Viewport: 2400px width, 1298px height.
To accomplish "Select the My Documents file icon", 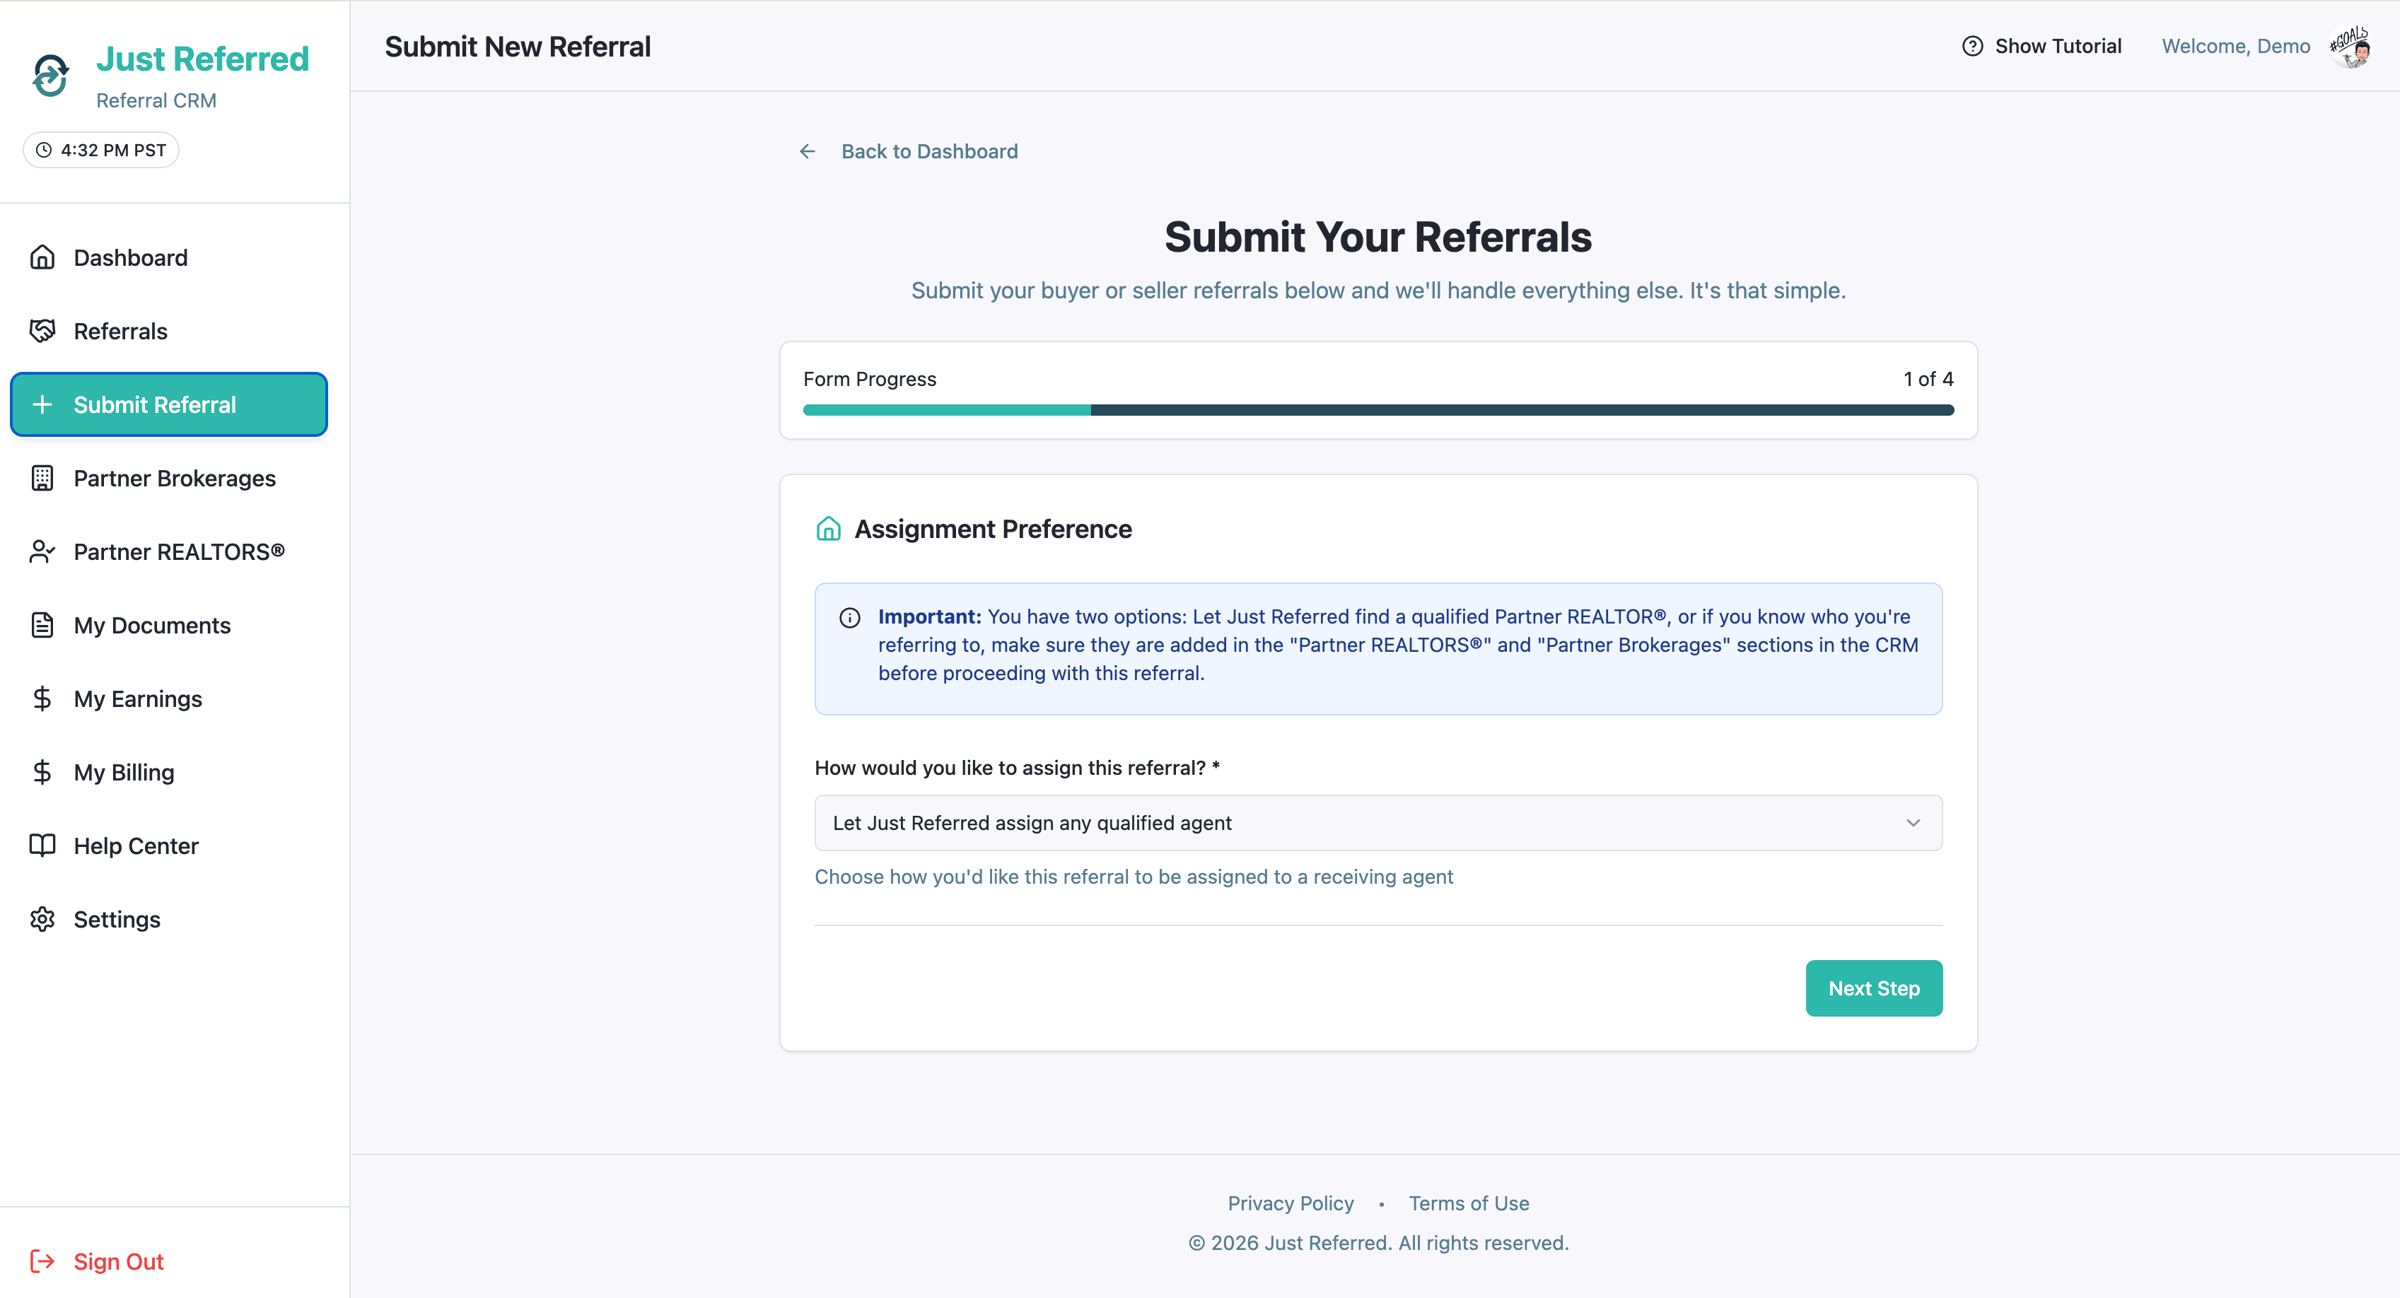I will (x=43, y=625).
